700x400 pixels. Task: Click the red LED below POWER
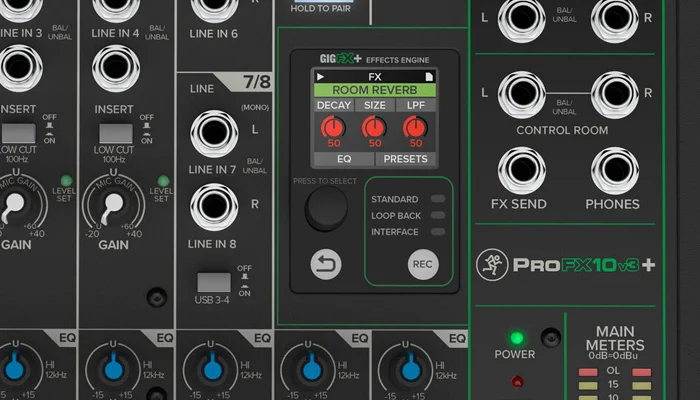point(517,382)
